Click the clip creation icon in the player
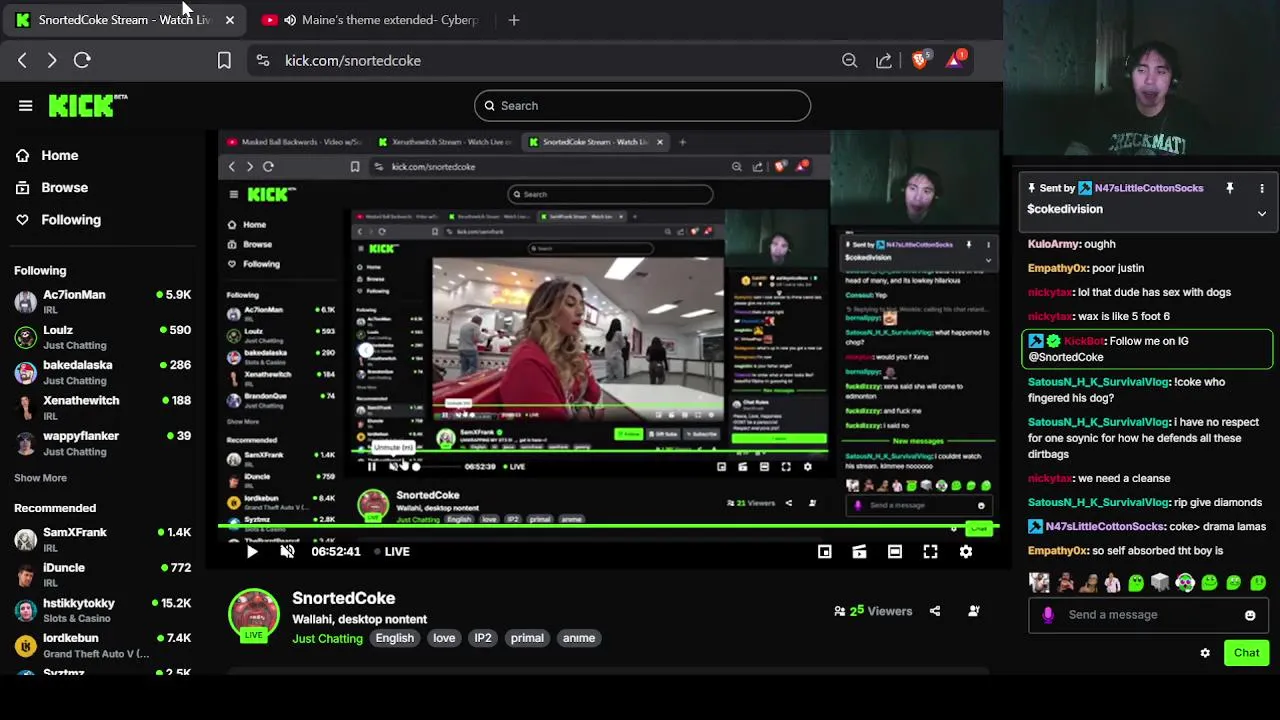Image resolution: width=1280 pixels, height=720 pixels. 859,551
